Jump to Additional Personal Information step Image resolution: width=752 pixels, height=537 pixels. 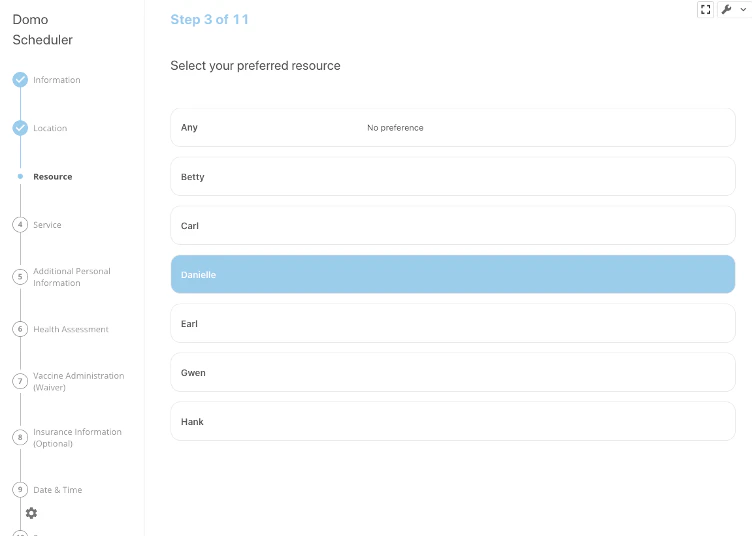[x=71, y=277]
